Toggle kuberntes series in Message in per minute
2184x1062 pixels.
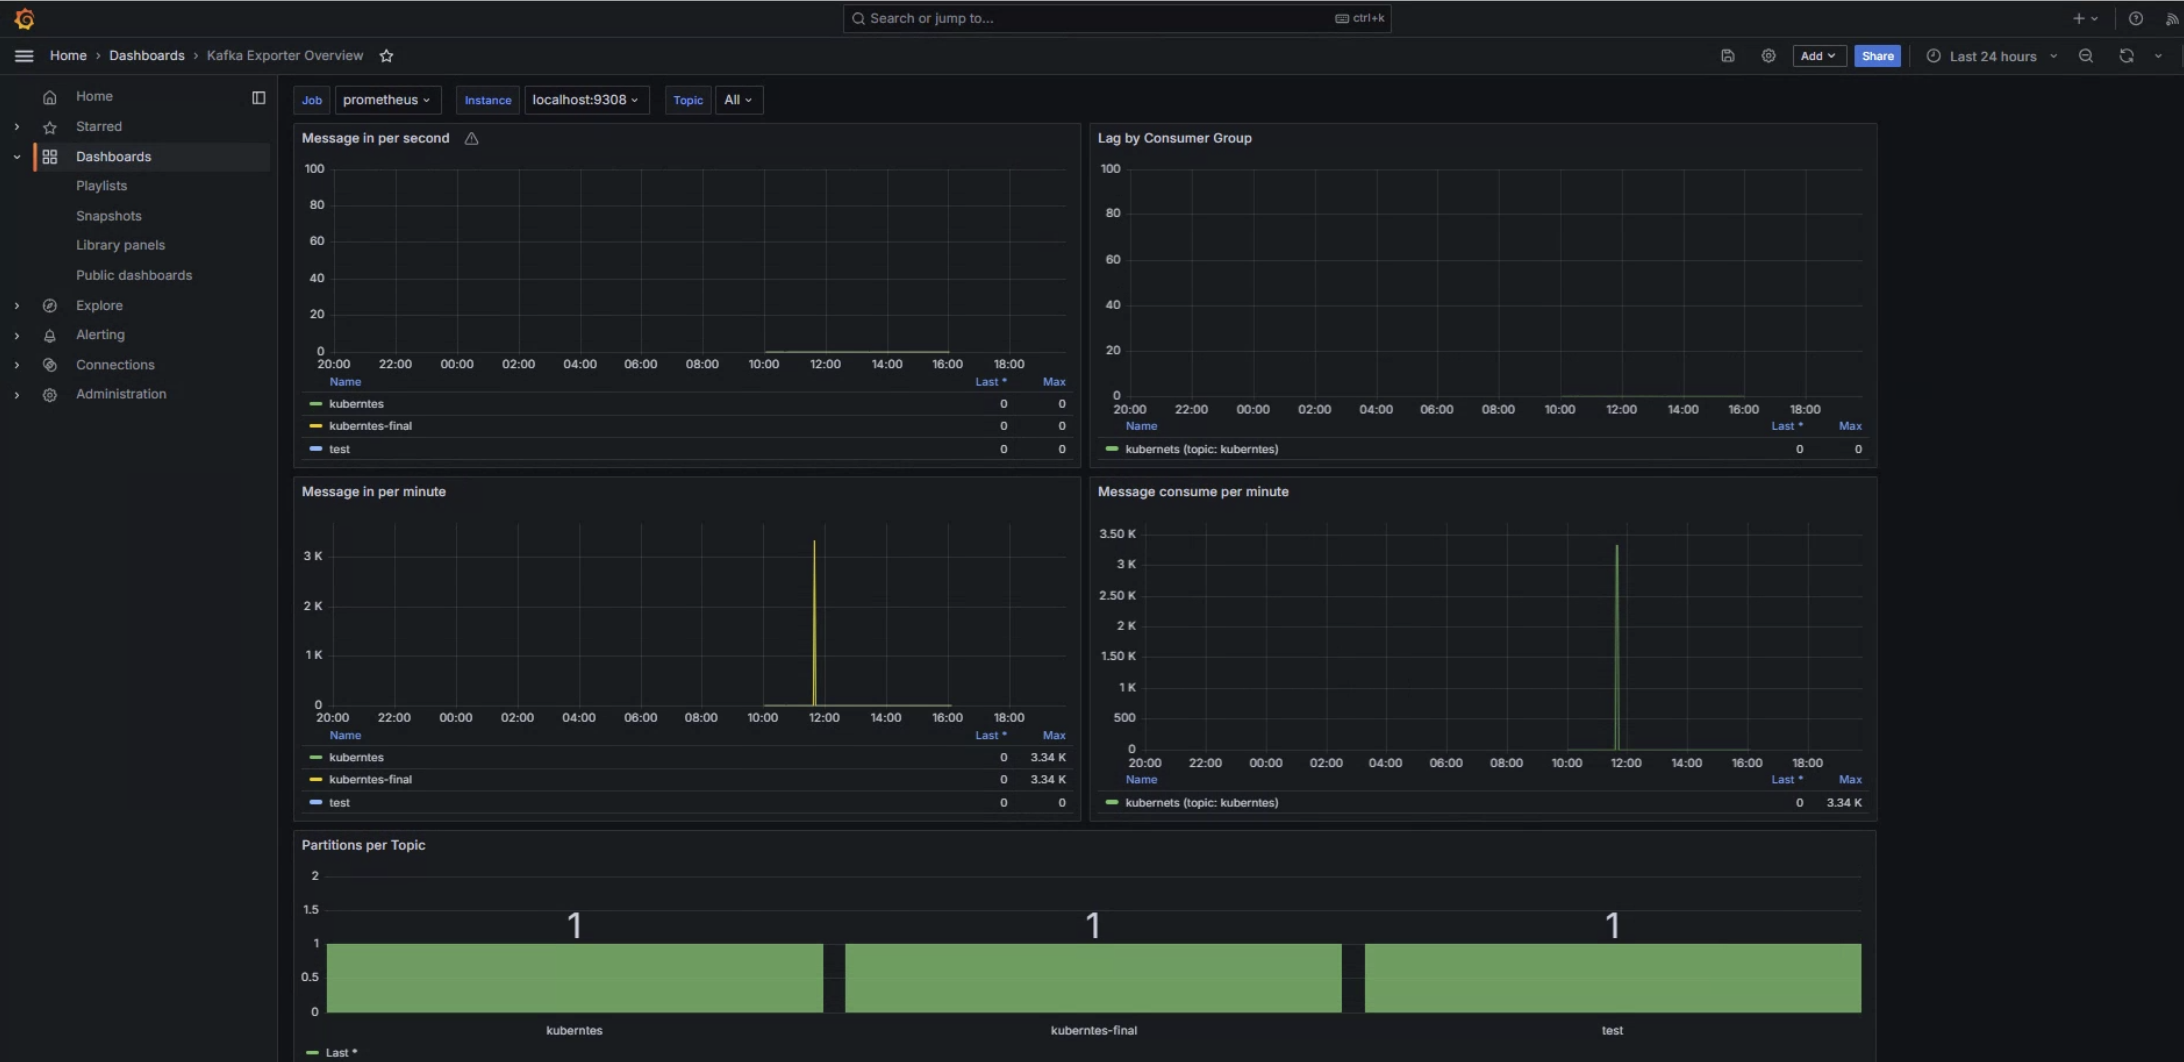[356, 758]
